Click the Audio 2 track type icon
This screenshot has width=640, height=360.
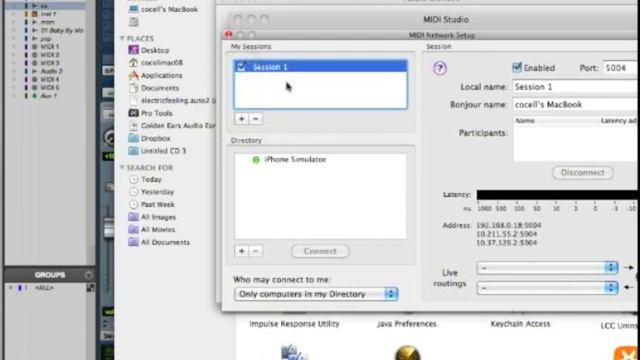[x=35, y=71]
